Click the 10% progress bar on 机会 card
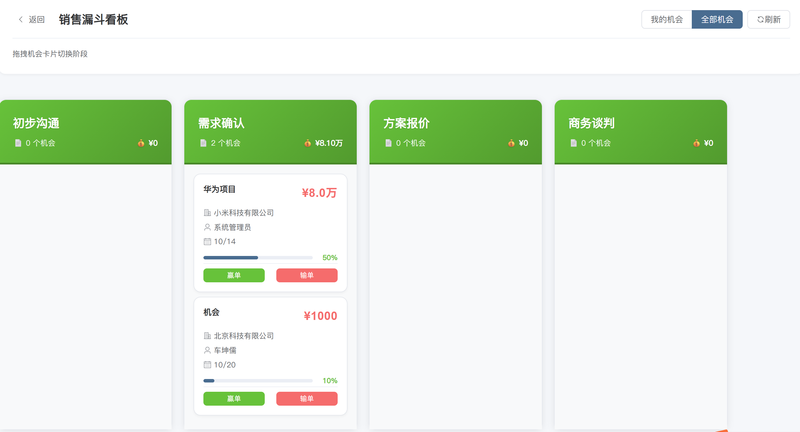The width and height of the screenshot is (800, 432). point(258,380)
